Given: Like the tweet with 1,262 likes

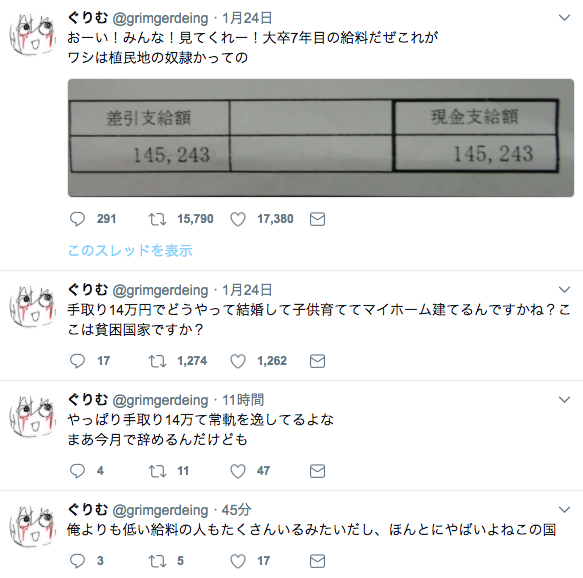Looking at the screenshot, I should click(x=238, y=361).
